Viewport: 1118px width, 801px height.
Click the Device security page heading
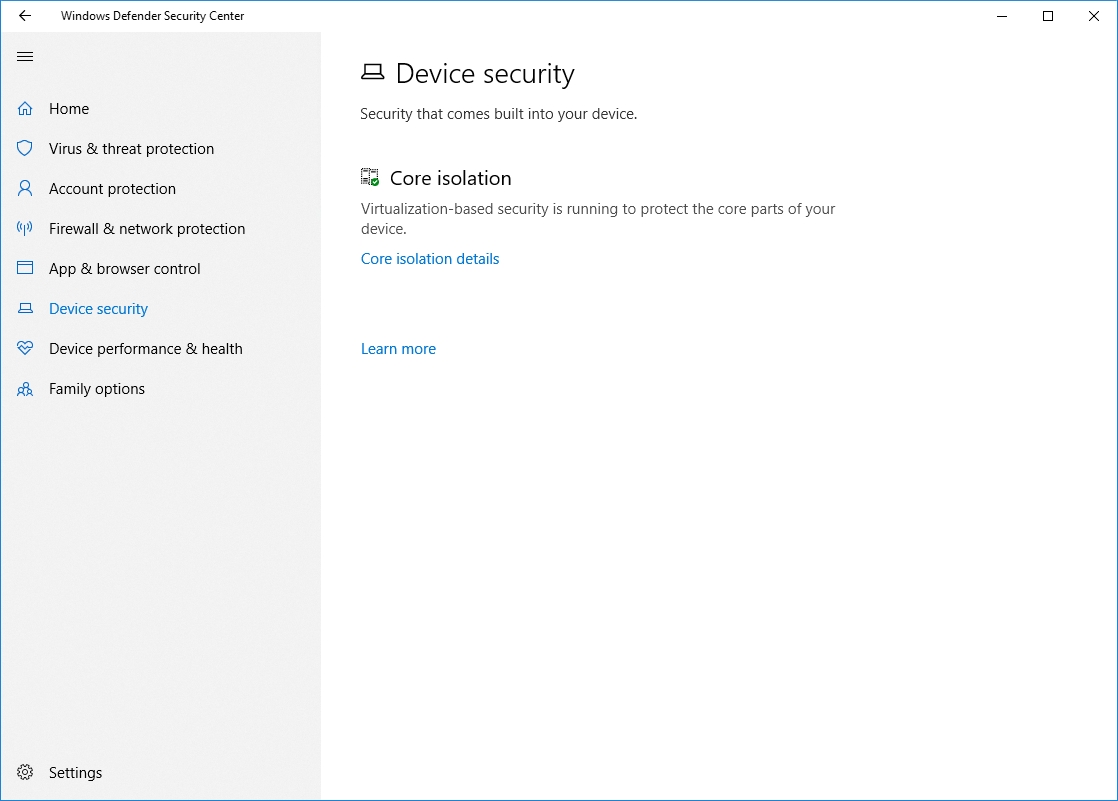tap(485, 74)
